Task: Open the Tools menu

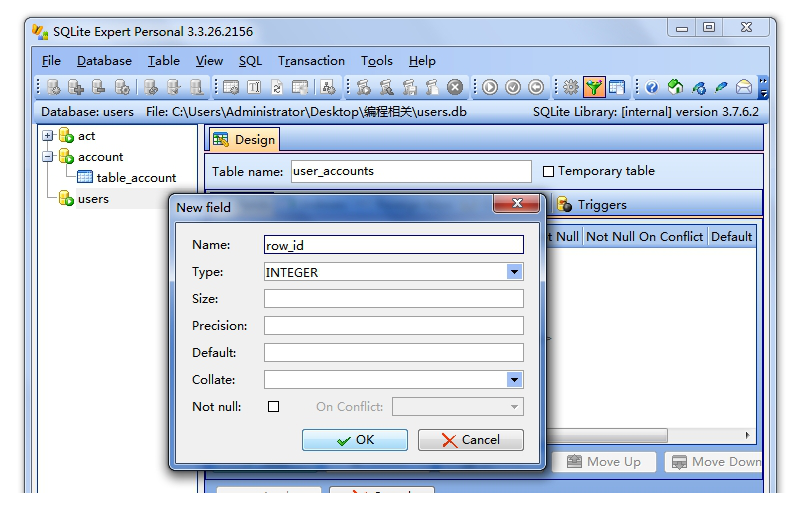Action: click(377, 61)
